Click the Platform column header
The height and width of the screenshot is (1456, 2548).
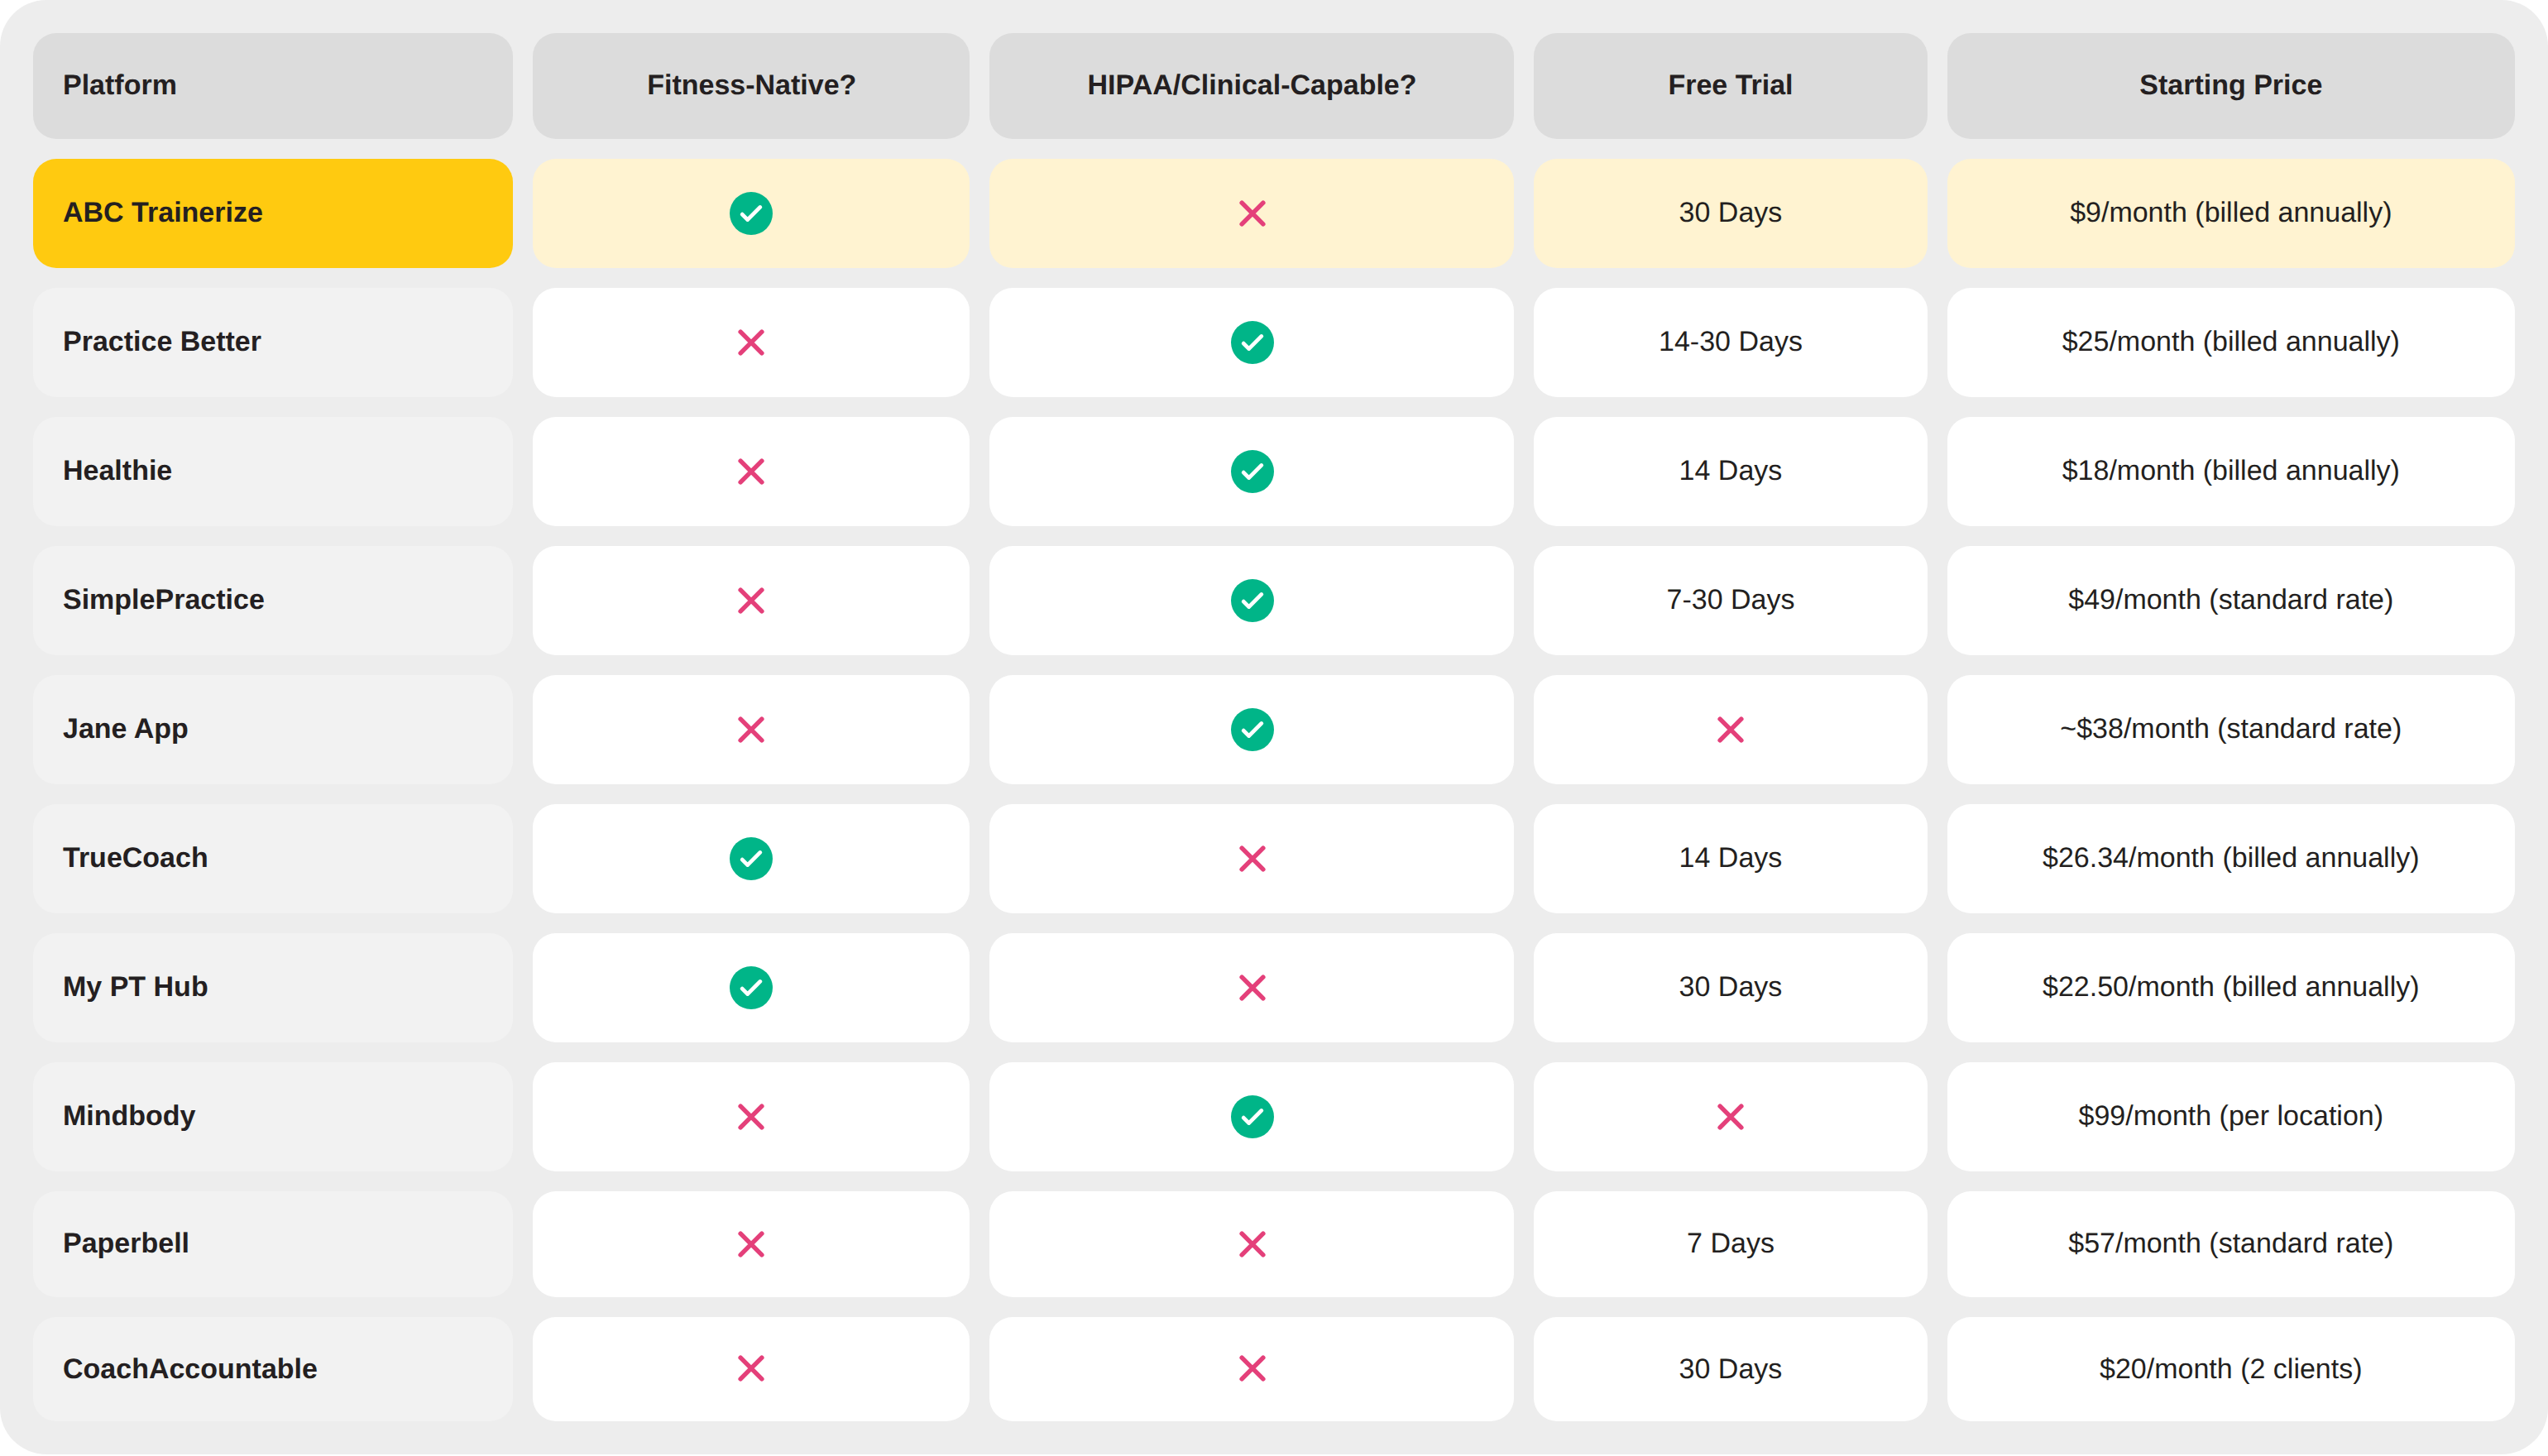[273, 85]
